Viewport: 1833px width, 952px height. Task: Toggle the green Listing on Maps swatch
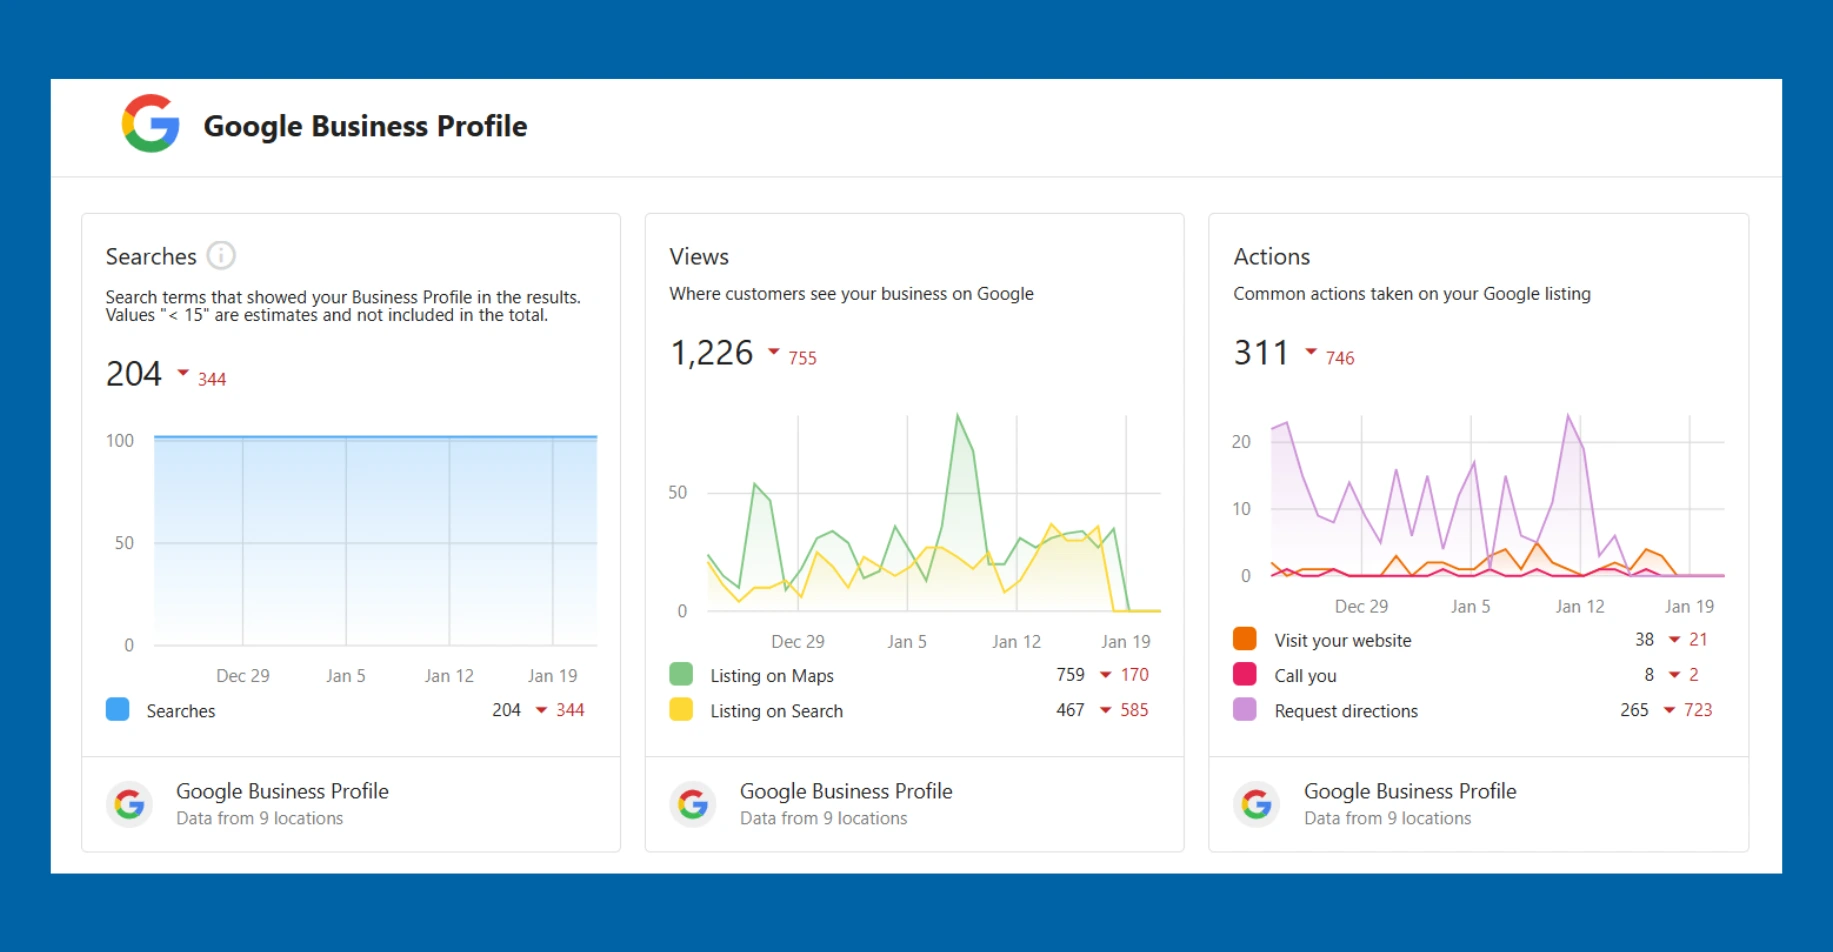(x=681, y=674)
